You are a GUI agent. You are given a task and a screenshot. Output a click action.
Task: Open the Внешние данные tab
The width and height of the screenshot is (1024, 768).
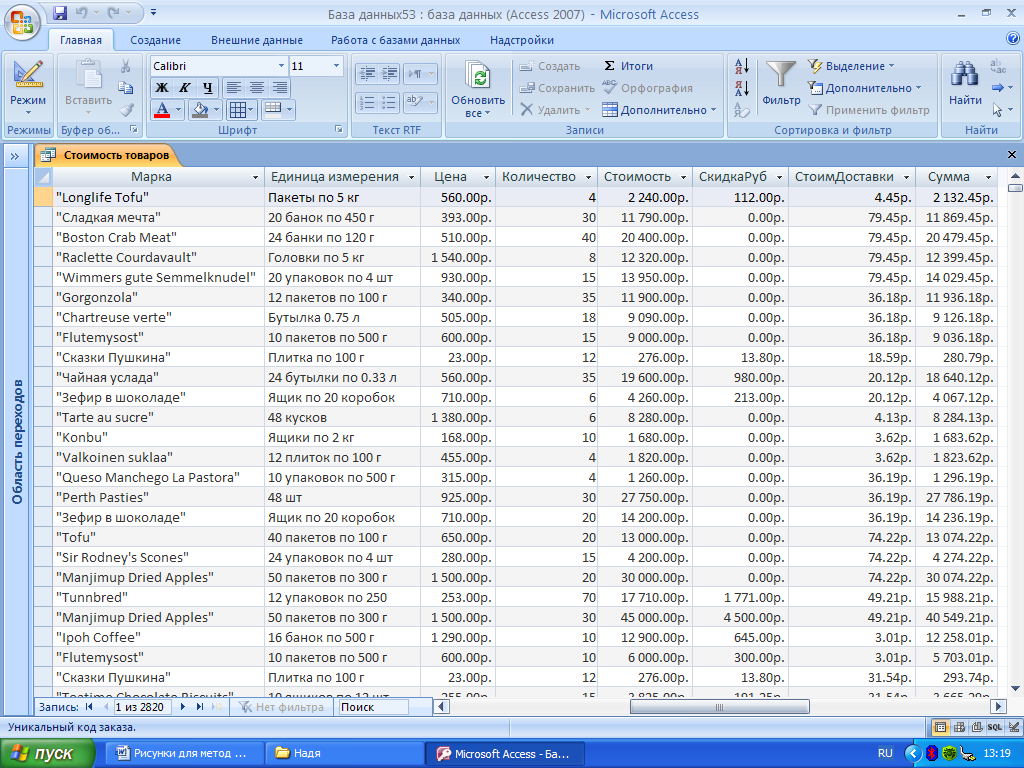(257, 40)
